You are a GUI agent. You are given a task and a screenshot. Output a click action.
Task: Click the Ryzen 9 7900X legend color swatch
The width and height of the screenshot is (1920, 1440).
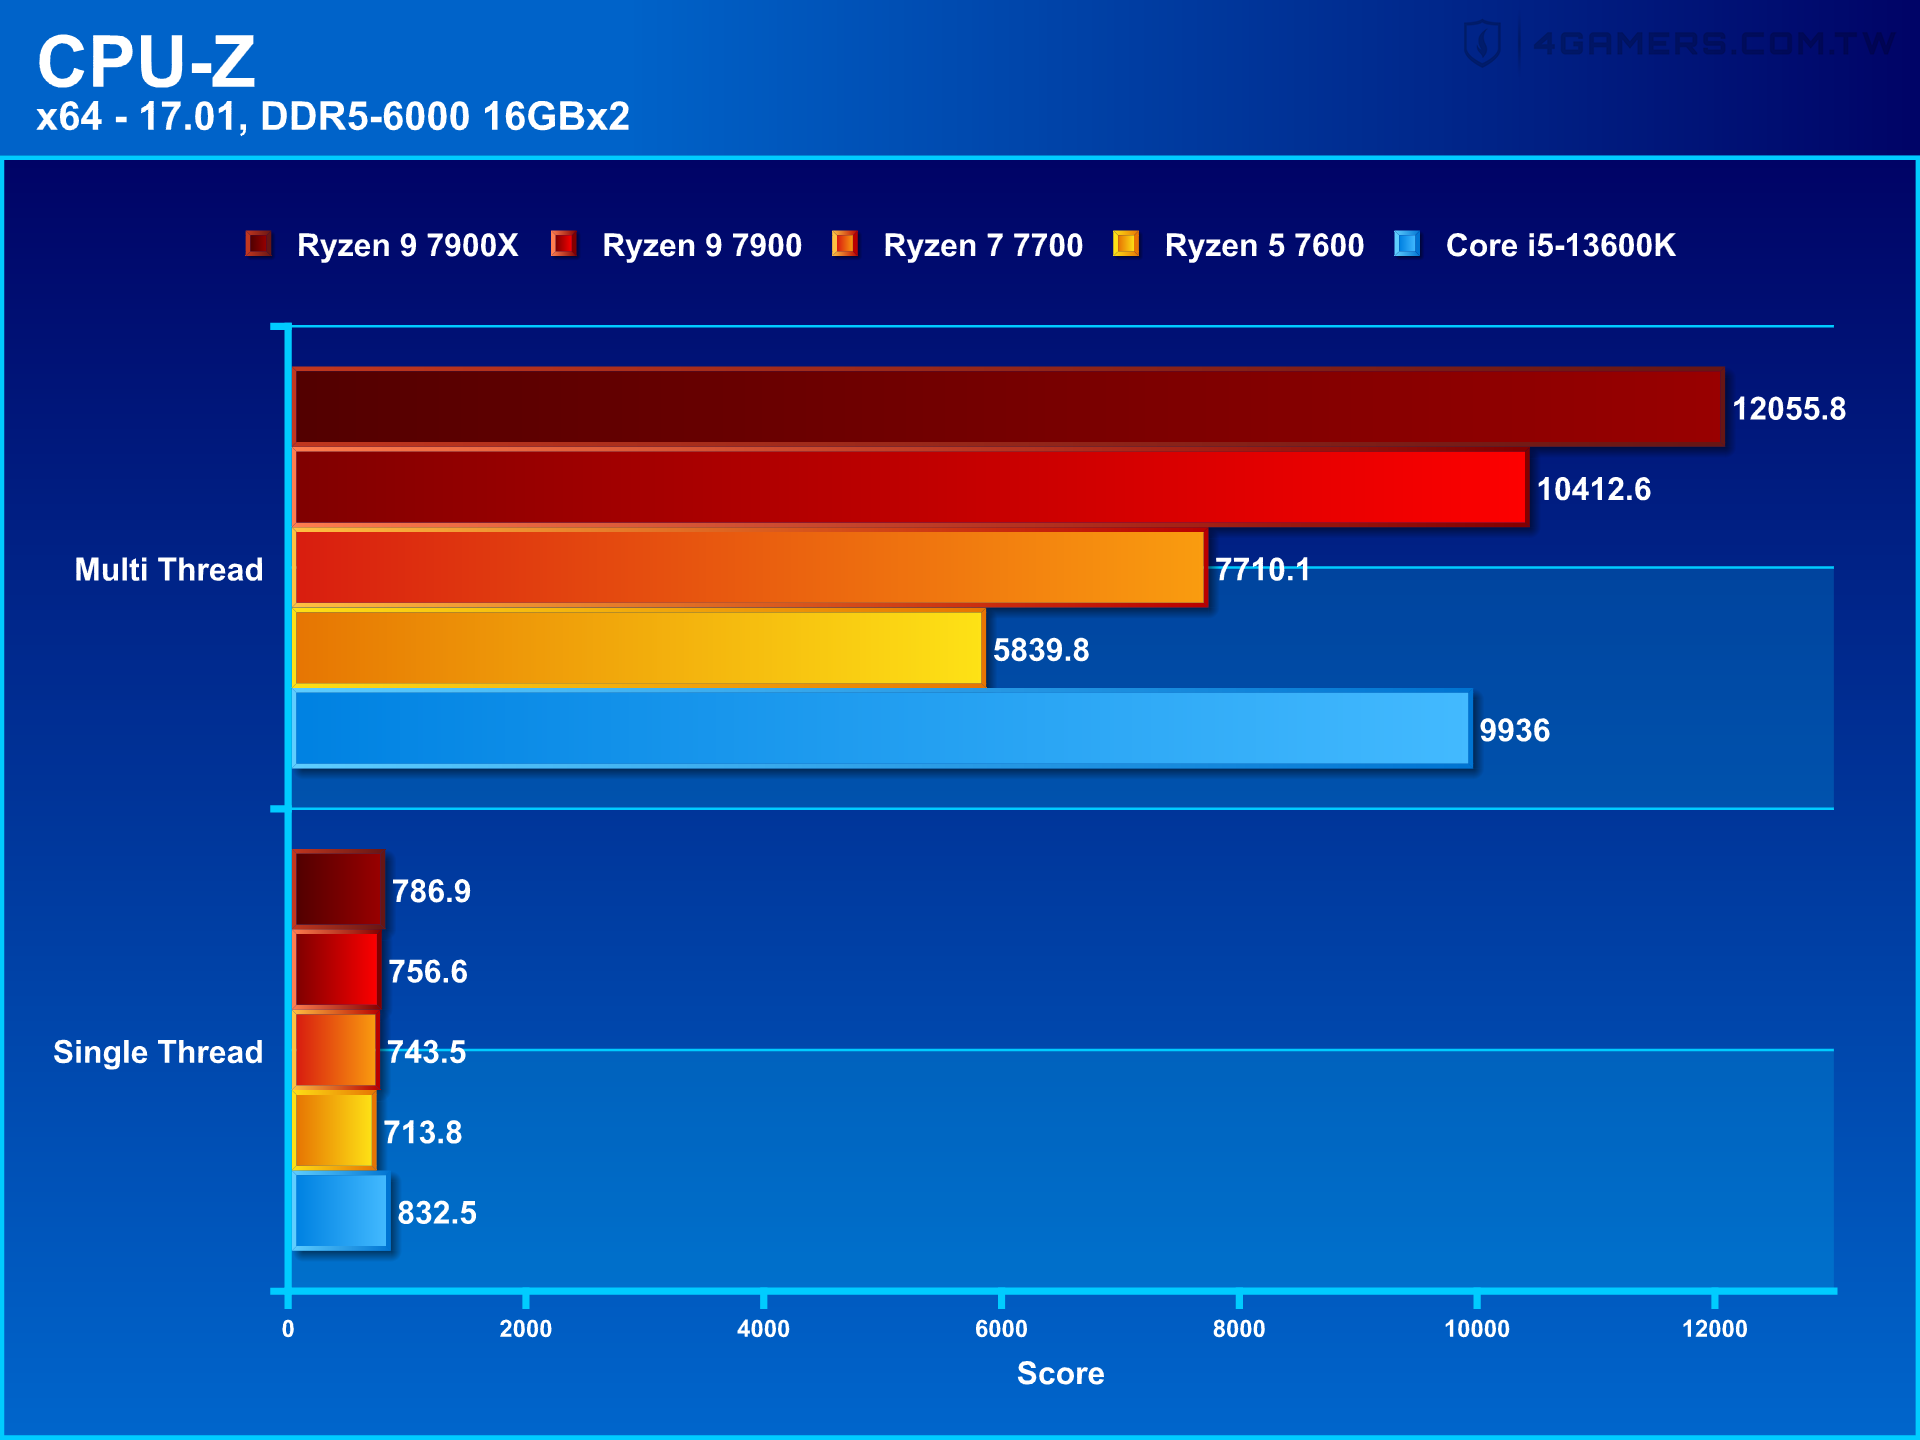click(x=258, y=244)
